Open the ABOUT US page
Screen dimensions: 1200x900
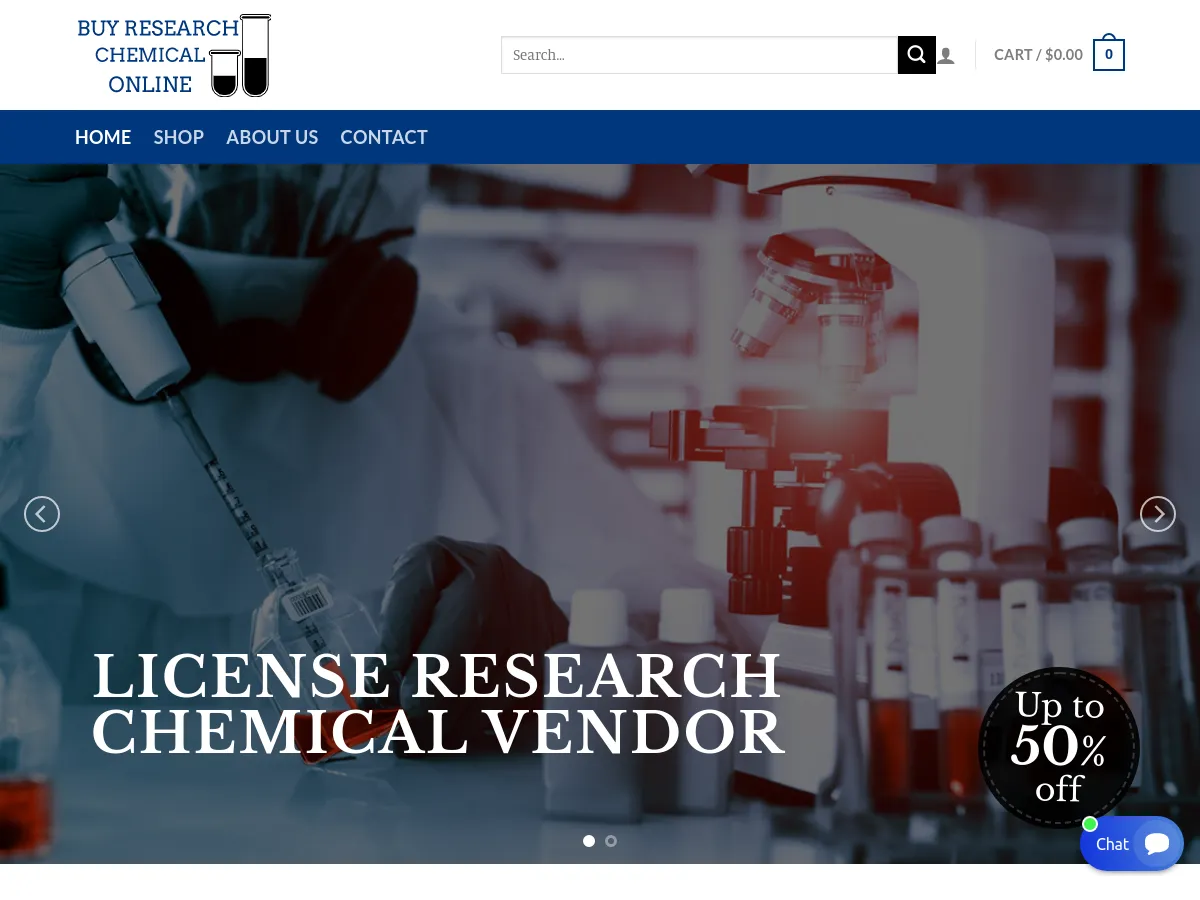click(272, 137)
